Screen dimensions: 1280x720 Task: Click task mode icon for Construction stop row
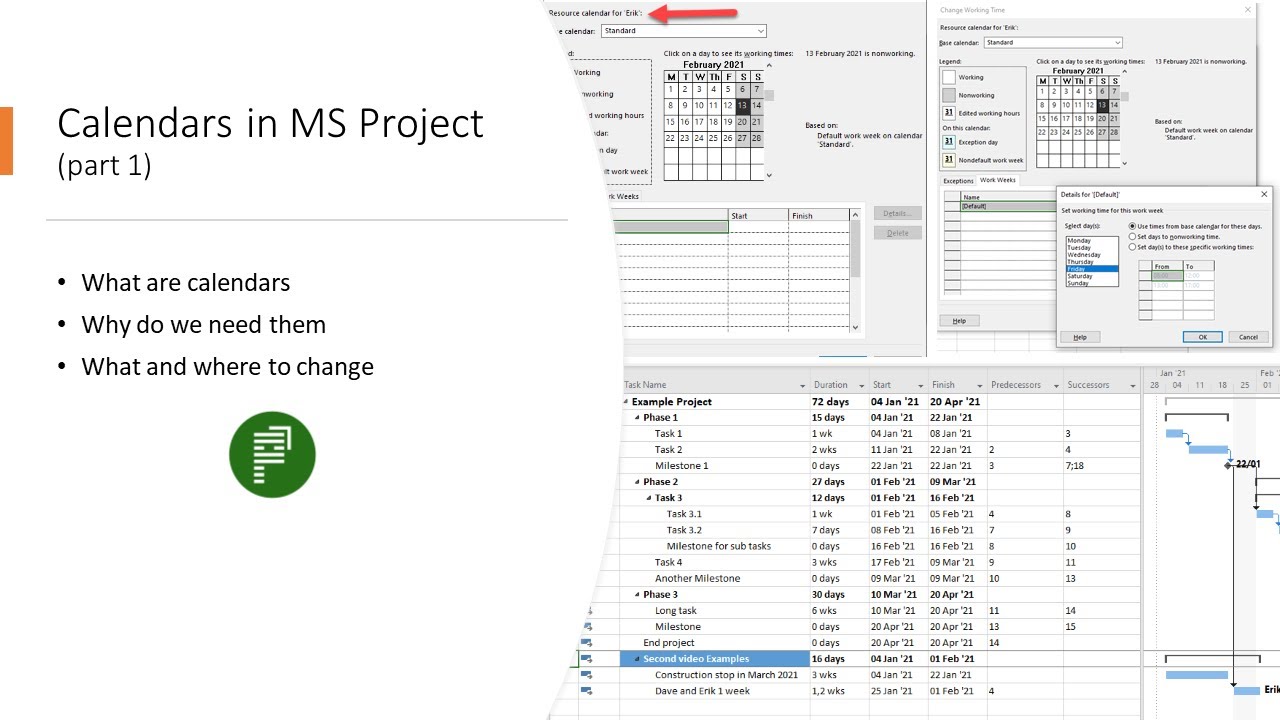coord(587,674)
